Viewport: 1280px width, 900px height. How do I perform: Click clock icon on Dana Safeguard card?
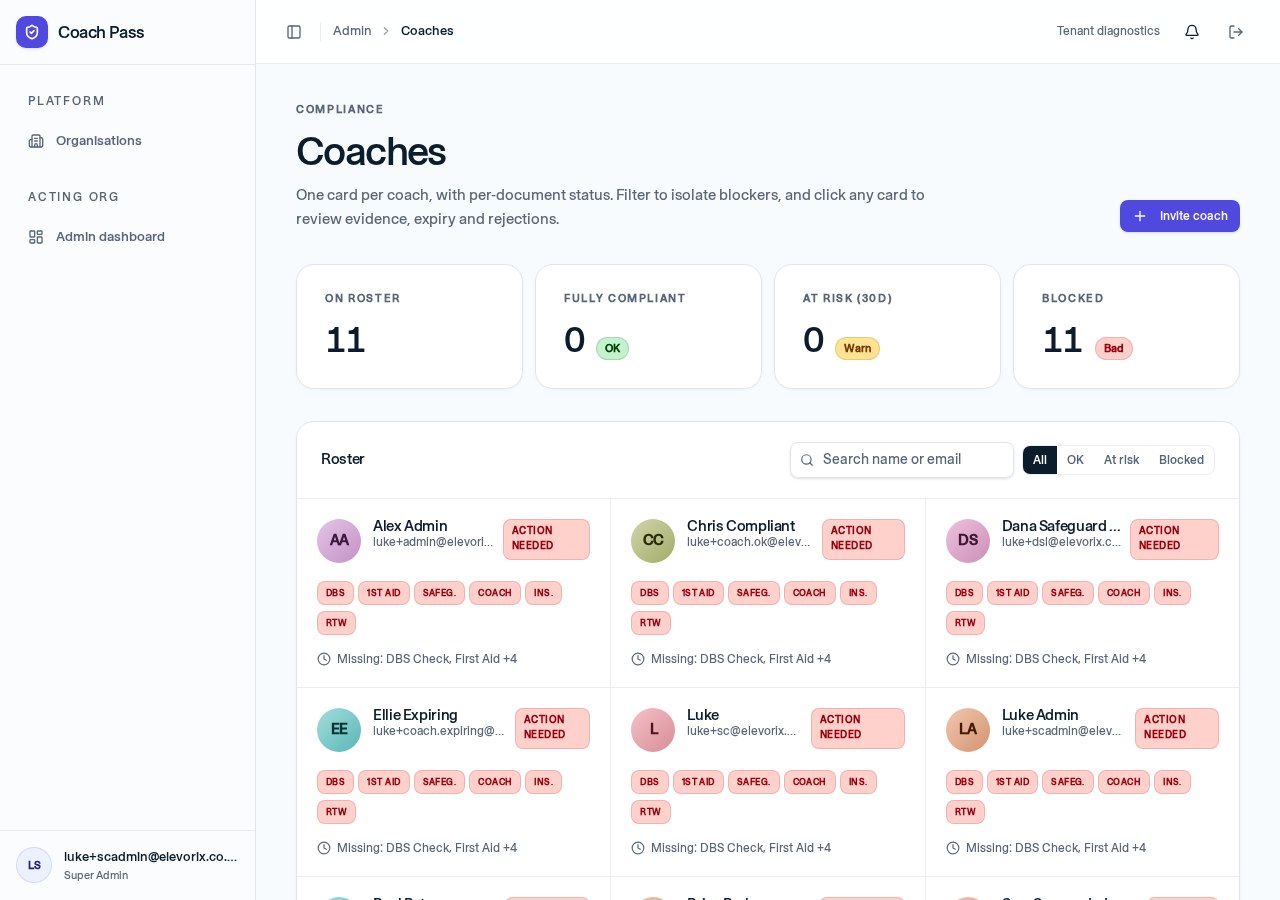pyautogui.click(x=953, y=659)
